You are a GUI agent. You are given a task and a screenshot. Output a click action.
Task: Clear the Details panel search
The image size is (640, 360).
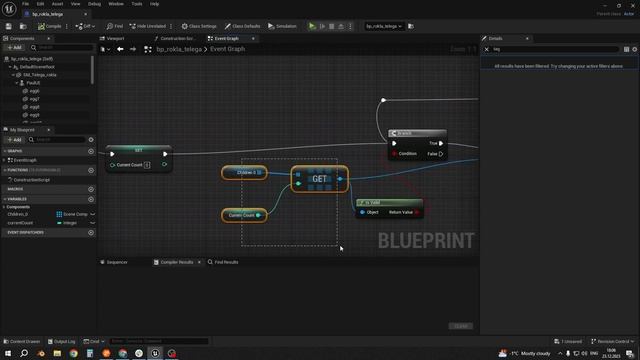click(x=487, y=49)
